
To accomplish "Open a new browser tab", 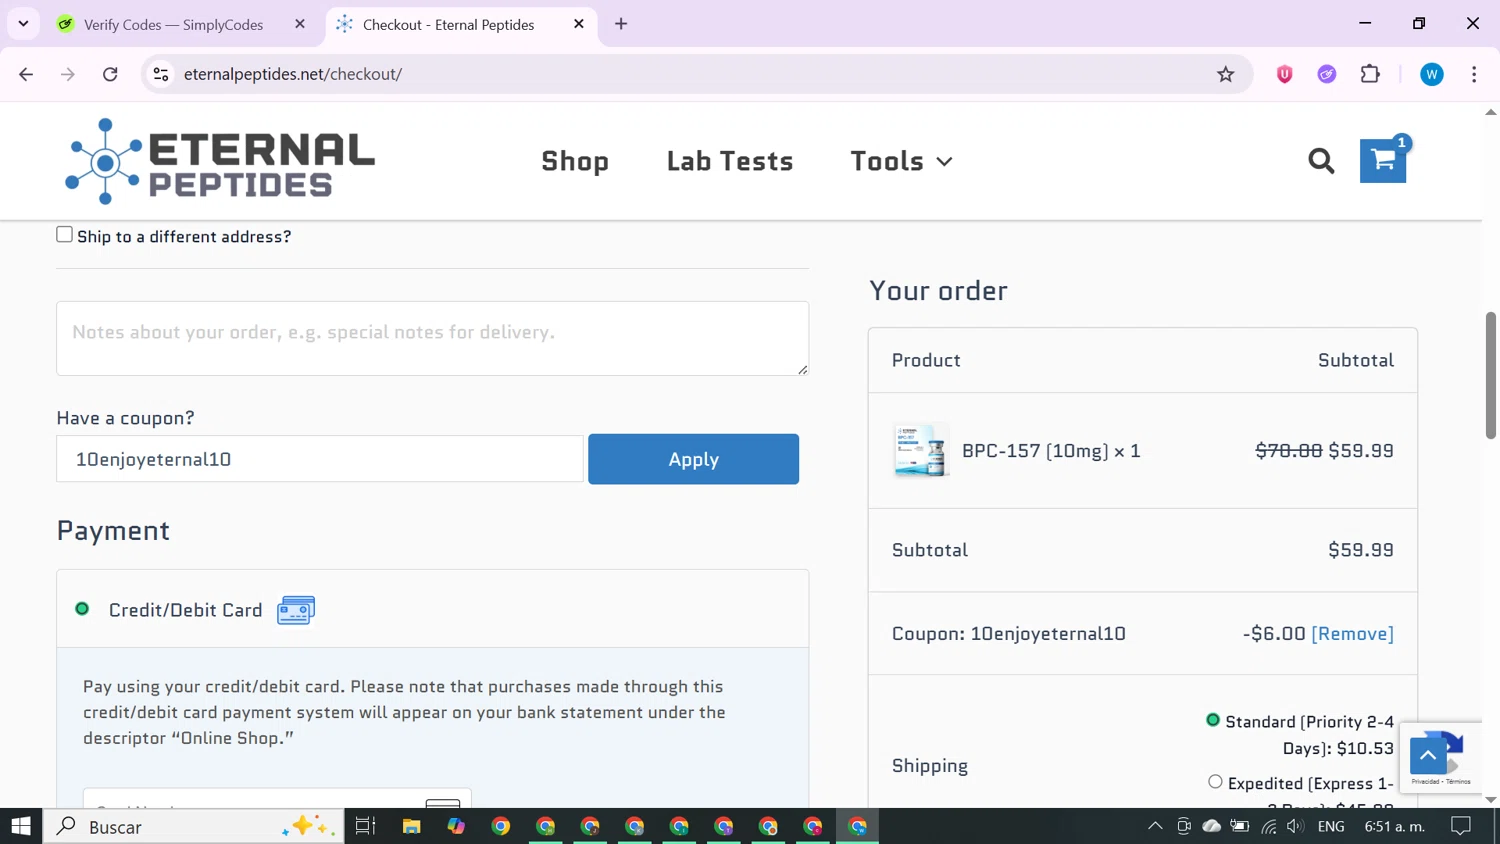I will [x=621, y=24].
